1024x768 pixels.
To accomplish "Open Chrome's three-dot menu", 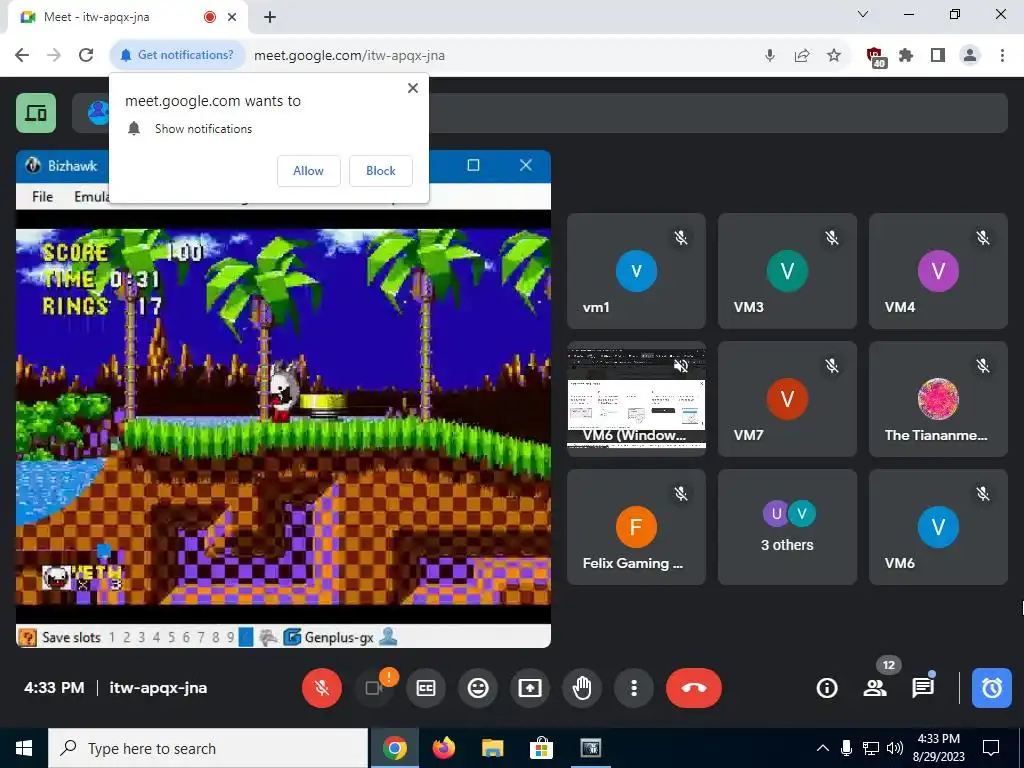I will coord(1002,56).
